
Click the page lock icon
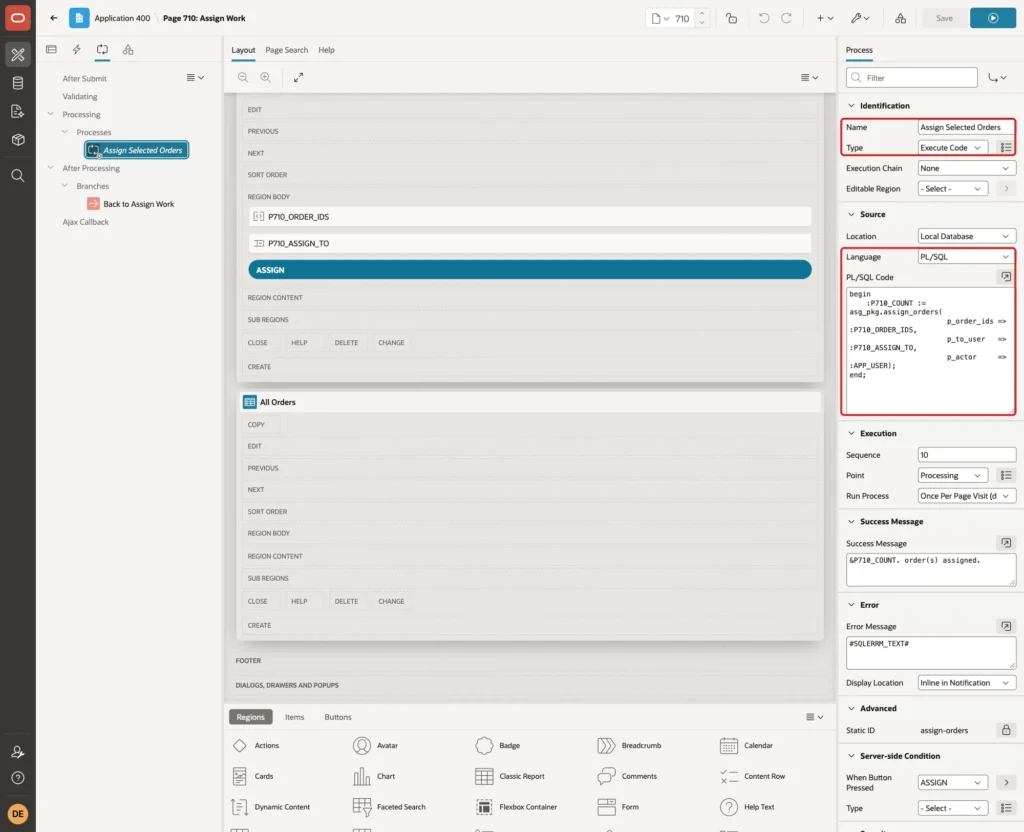point(731,18)
